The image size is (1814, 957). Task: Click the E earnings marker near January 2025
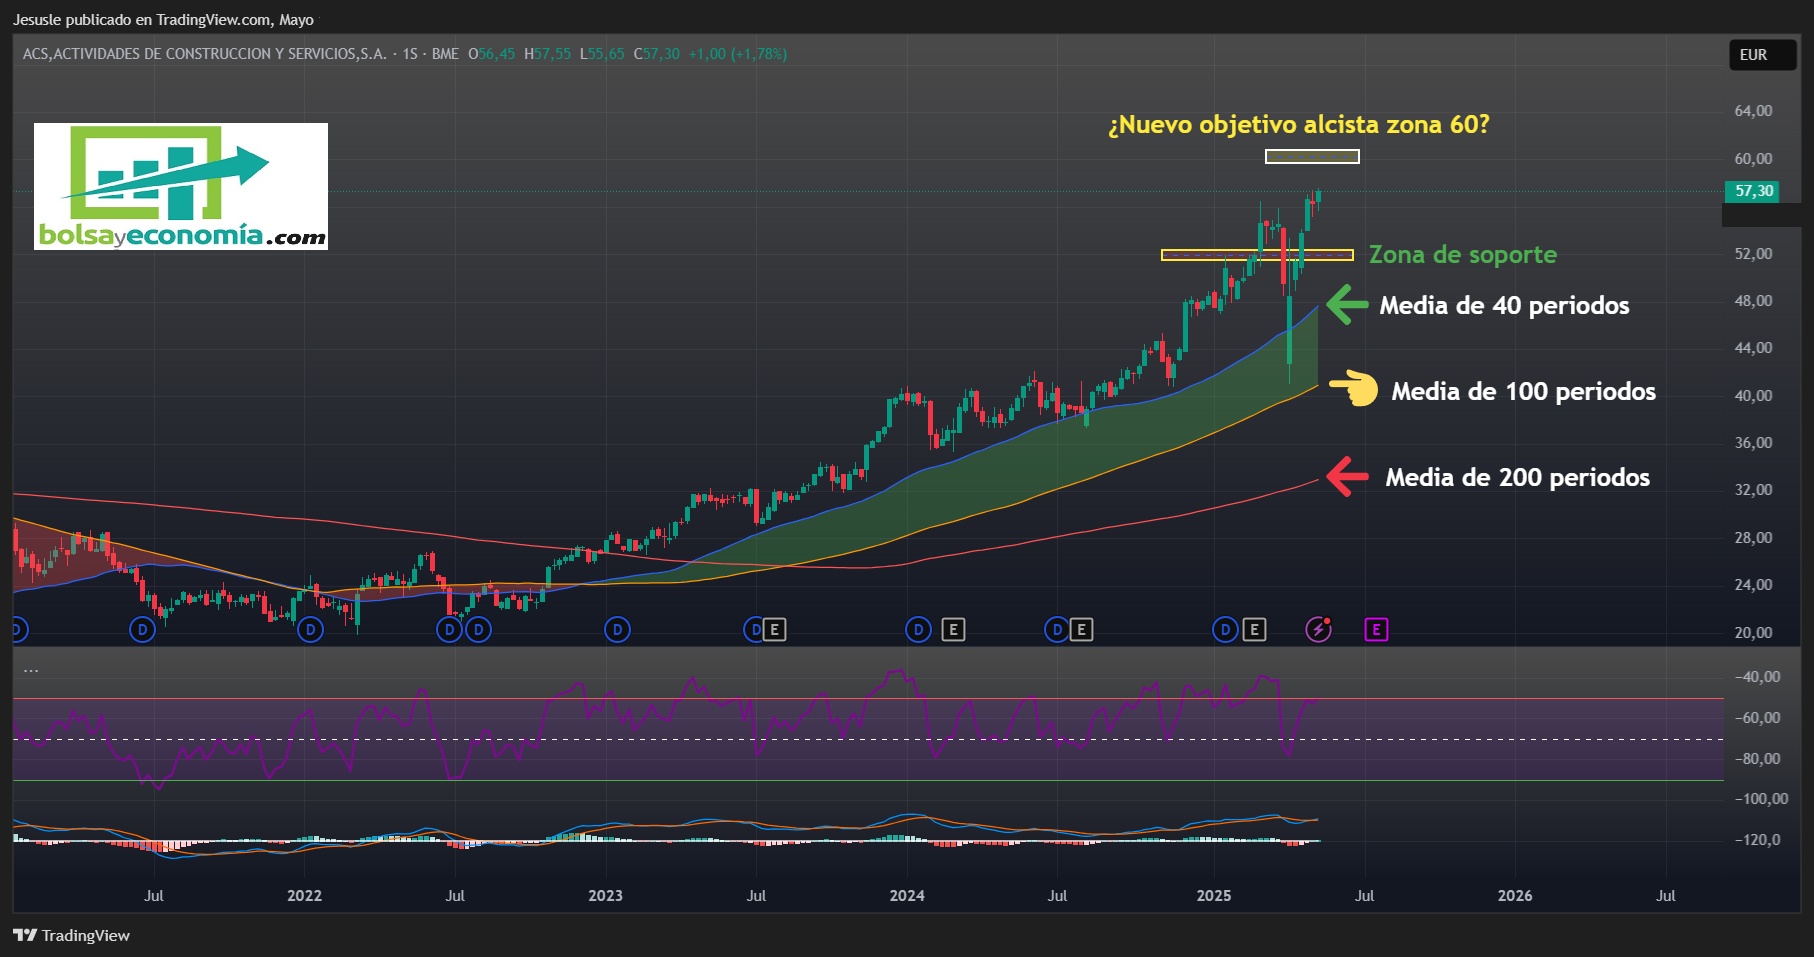click(1254, 629)
